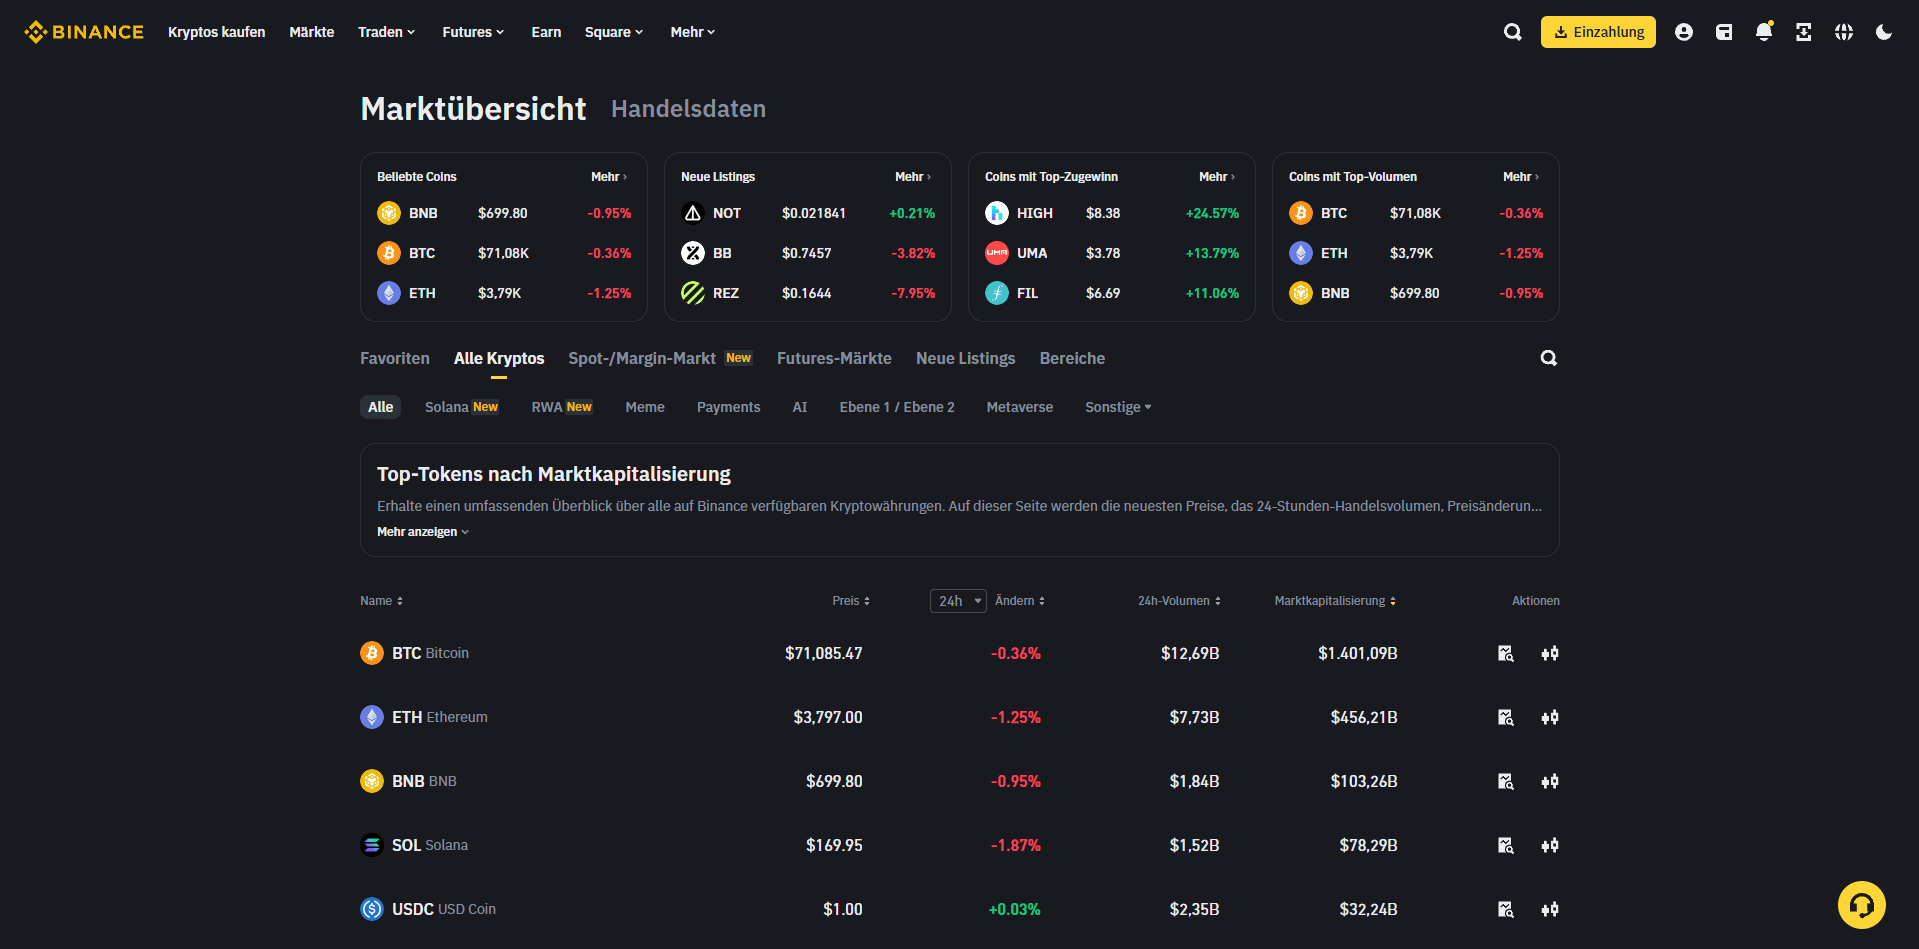
Task: Switch to the Alle Kryptos tab
Action: coord(499,358)
